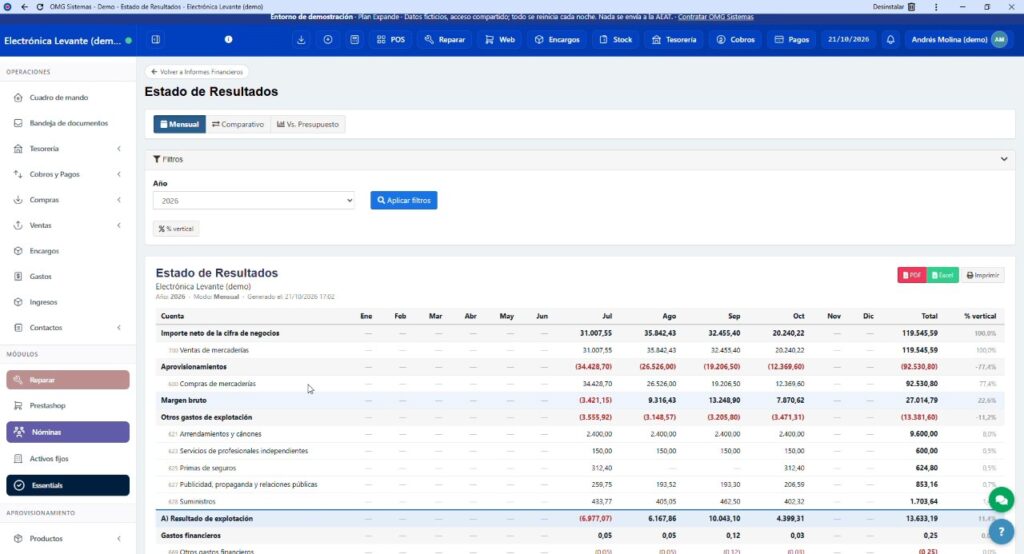Open the Cobros shortcut
1024x554 pixels.
pos(735,40)
